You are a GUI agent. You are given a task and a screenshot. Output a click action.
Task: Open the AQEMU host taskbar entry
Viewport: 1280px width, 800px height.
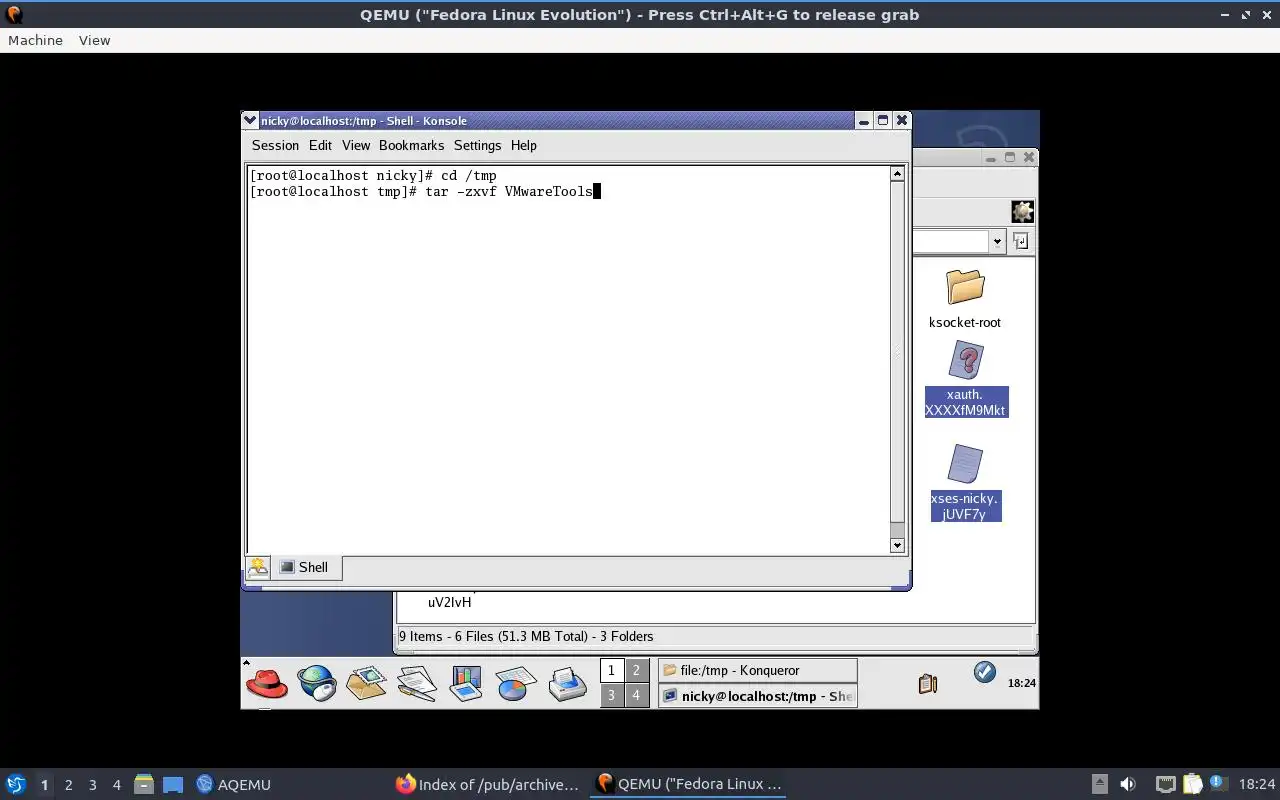coord(234,784)
